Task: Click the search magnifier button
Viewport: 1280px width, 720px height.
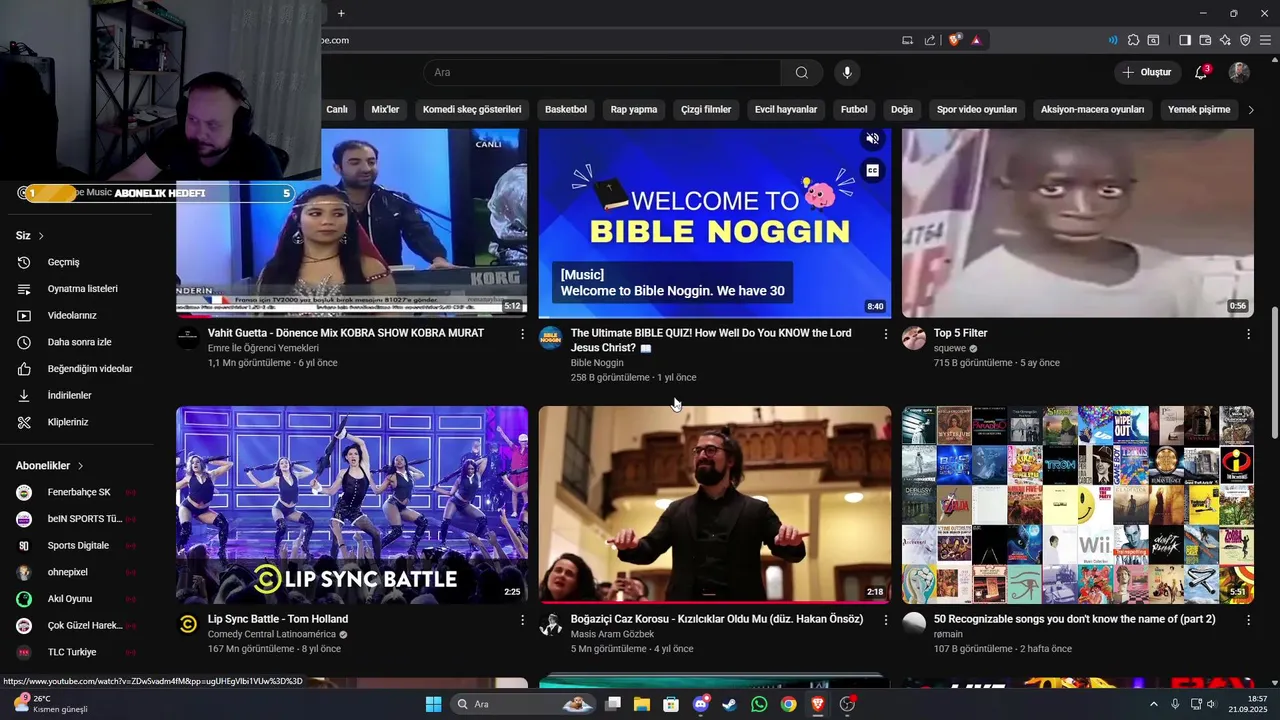Action: pyautogui.click(x=802, y=72)
